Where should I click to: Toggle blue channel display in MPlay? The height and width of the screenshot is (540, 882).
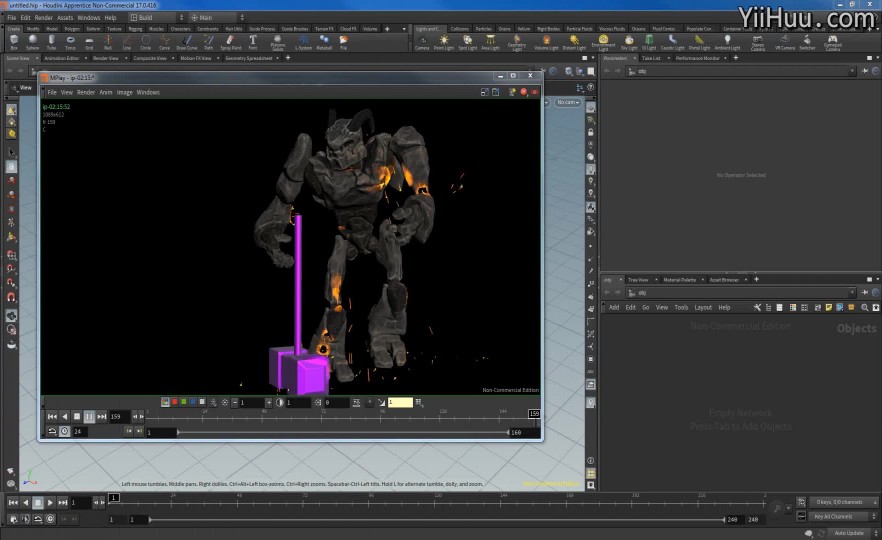coord(193,402)
